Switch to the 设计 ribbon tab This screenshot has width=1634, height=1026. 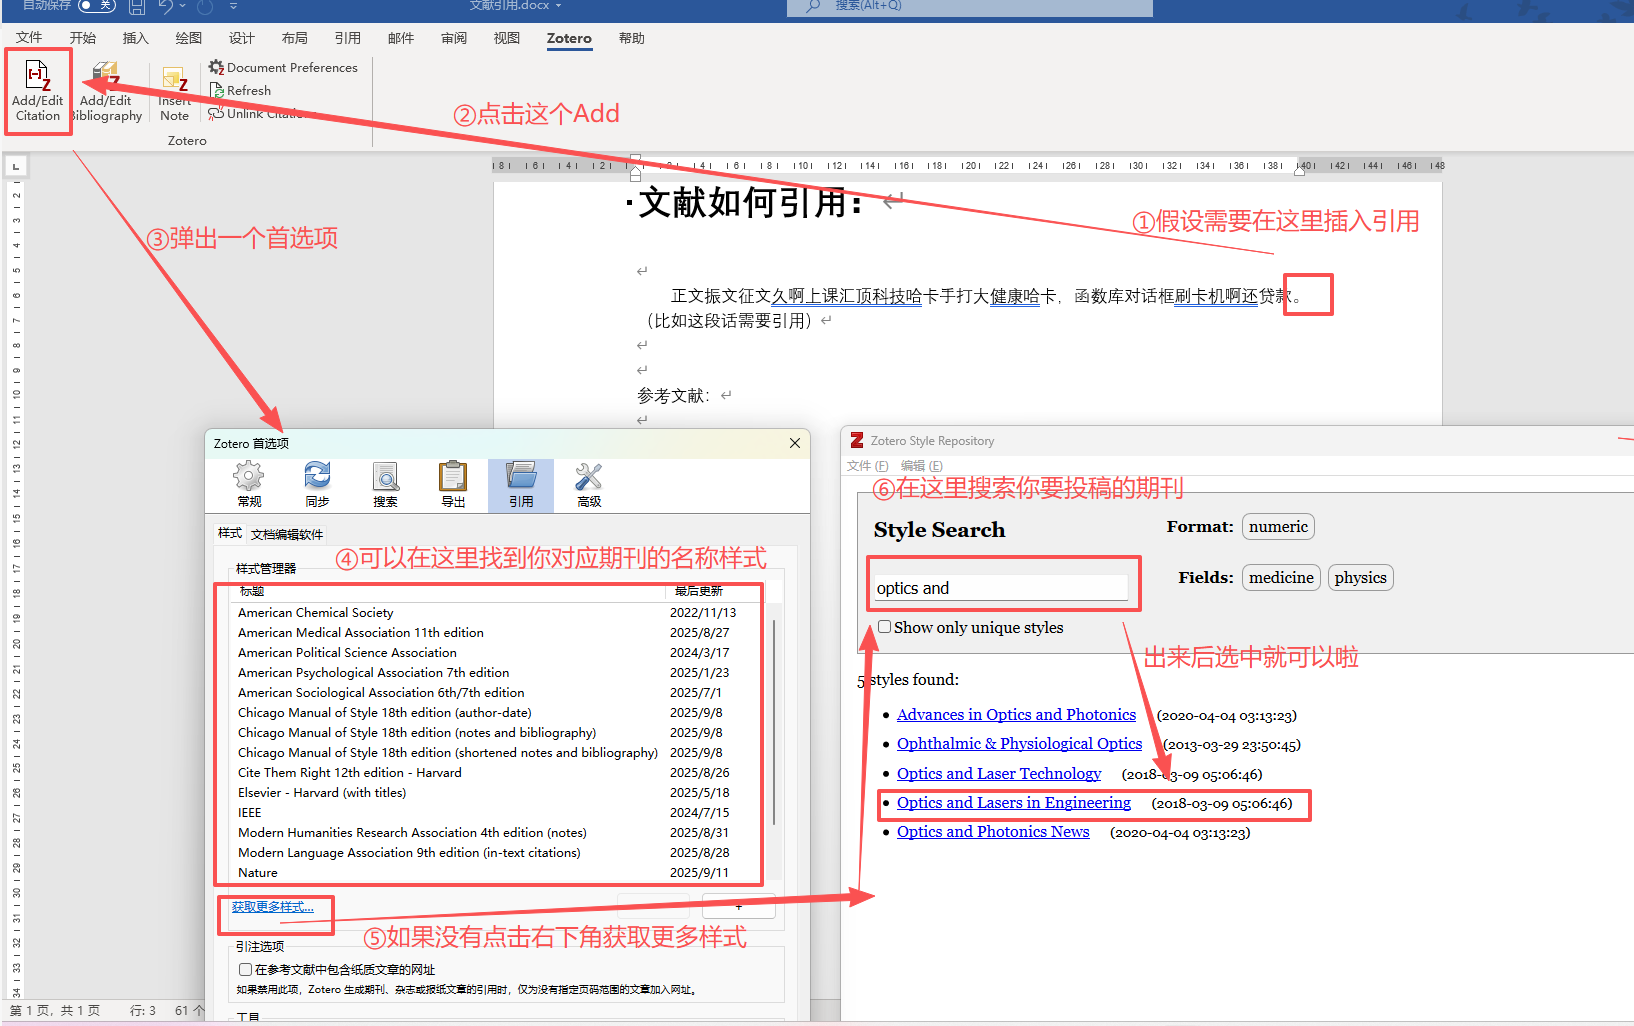(242, 38)
